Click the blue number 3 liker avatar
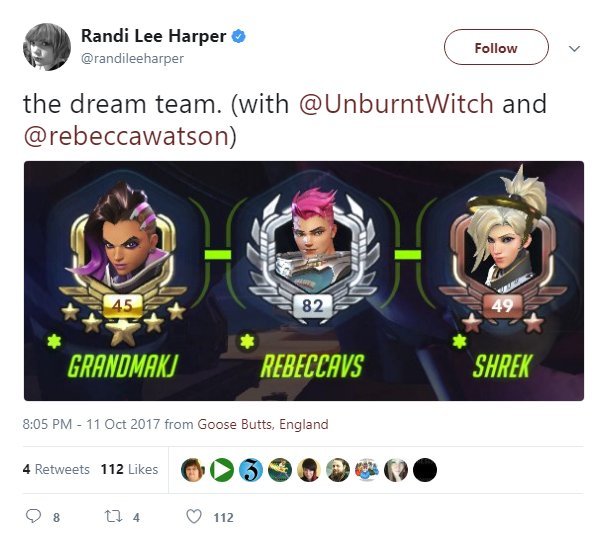This screenshot has width=595, height=542. (x=251, y=470)
